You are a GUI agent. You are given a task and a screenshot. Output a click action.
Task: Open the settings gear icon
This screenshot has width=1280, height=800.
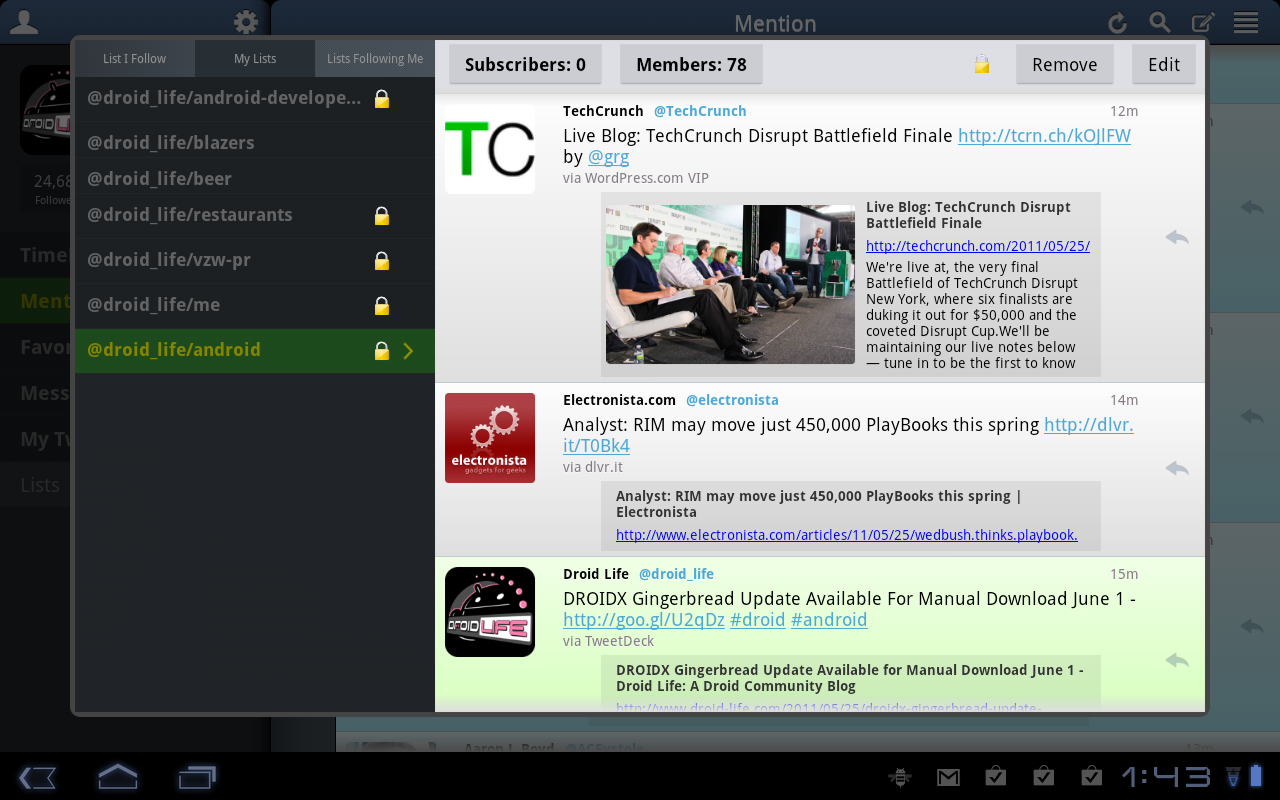point(245,22)
